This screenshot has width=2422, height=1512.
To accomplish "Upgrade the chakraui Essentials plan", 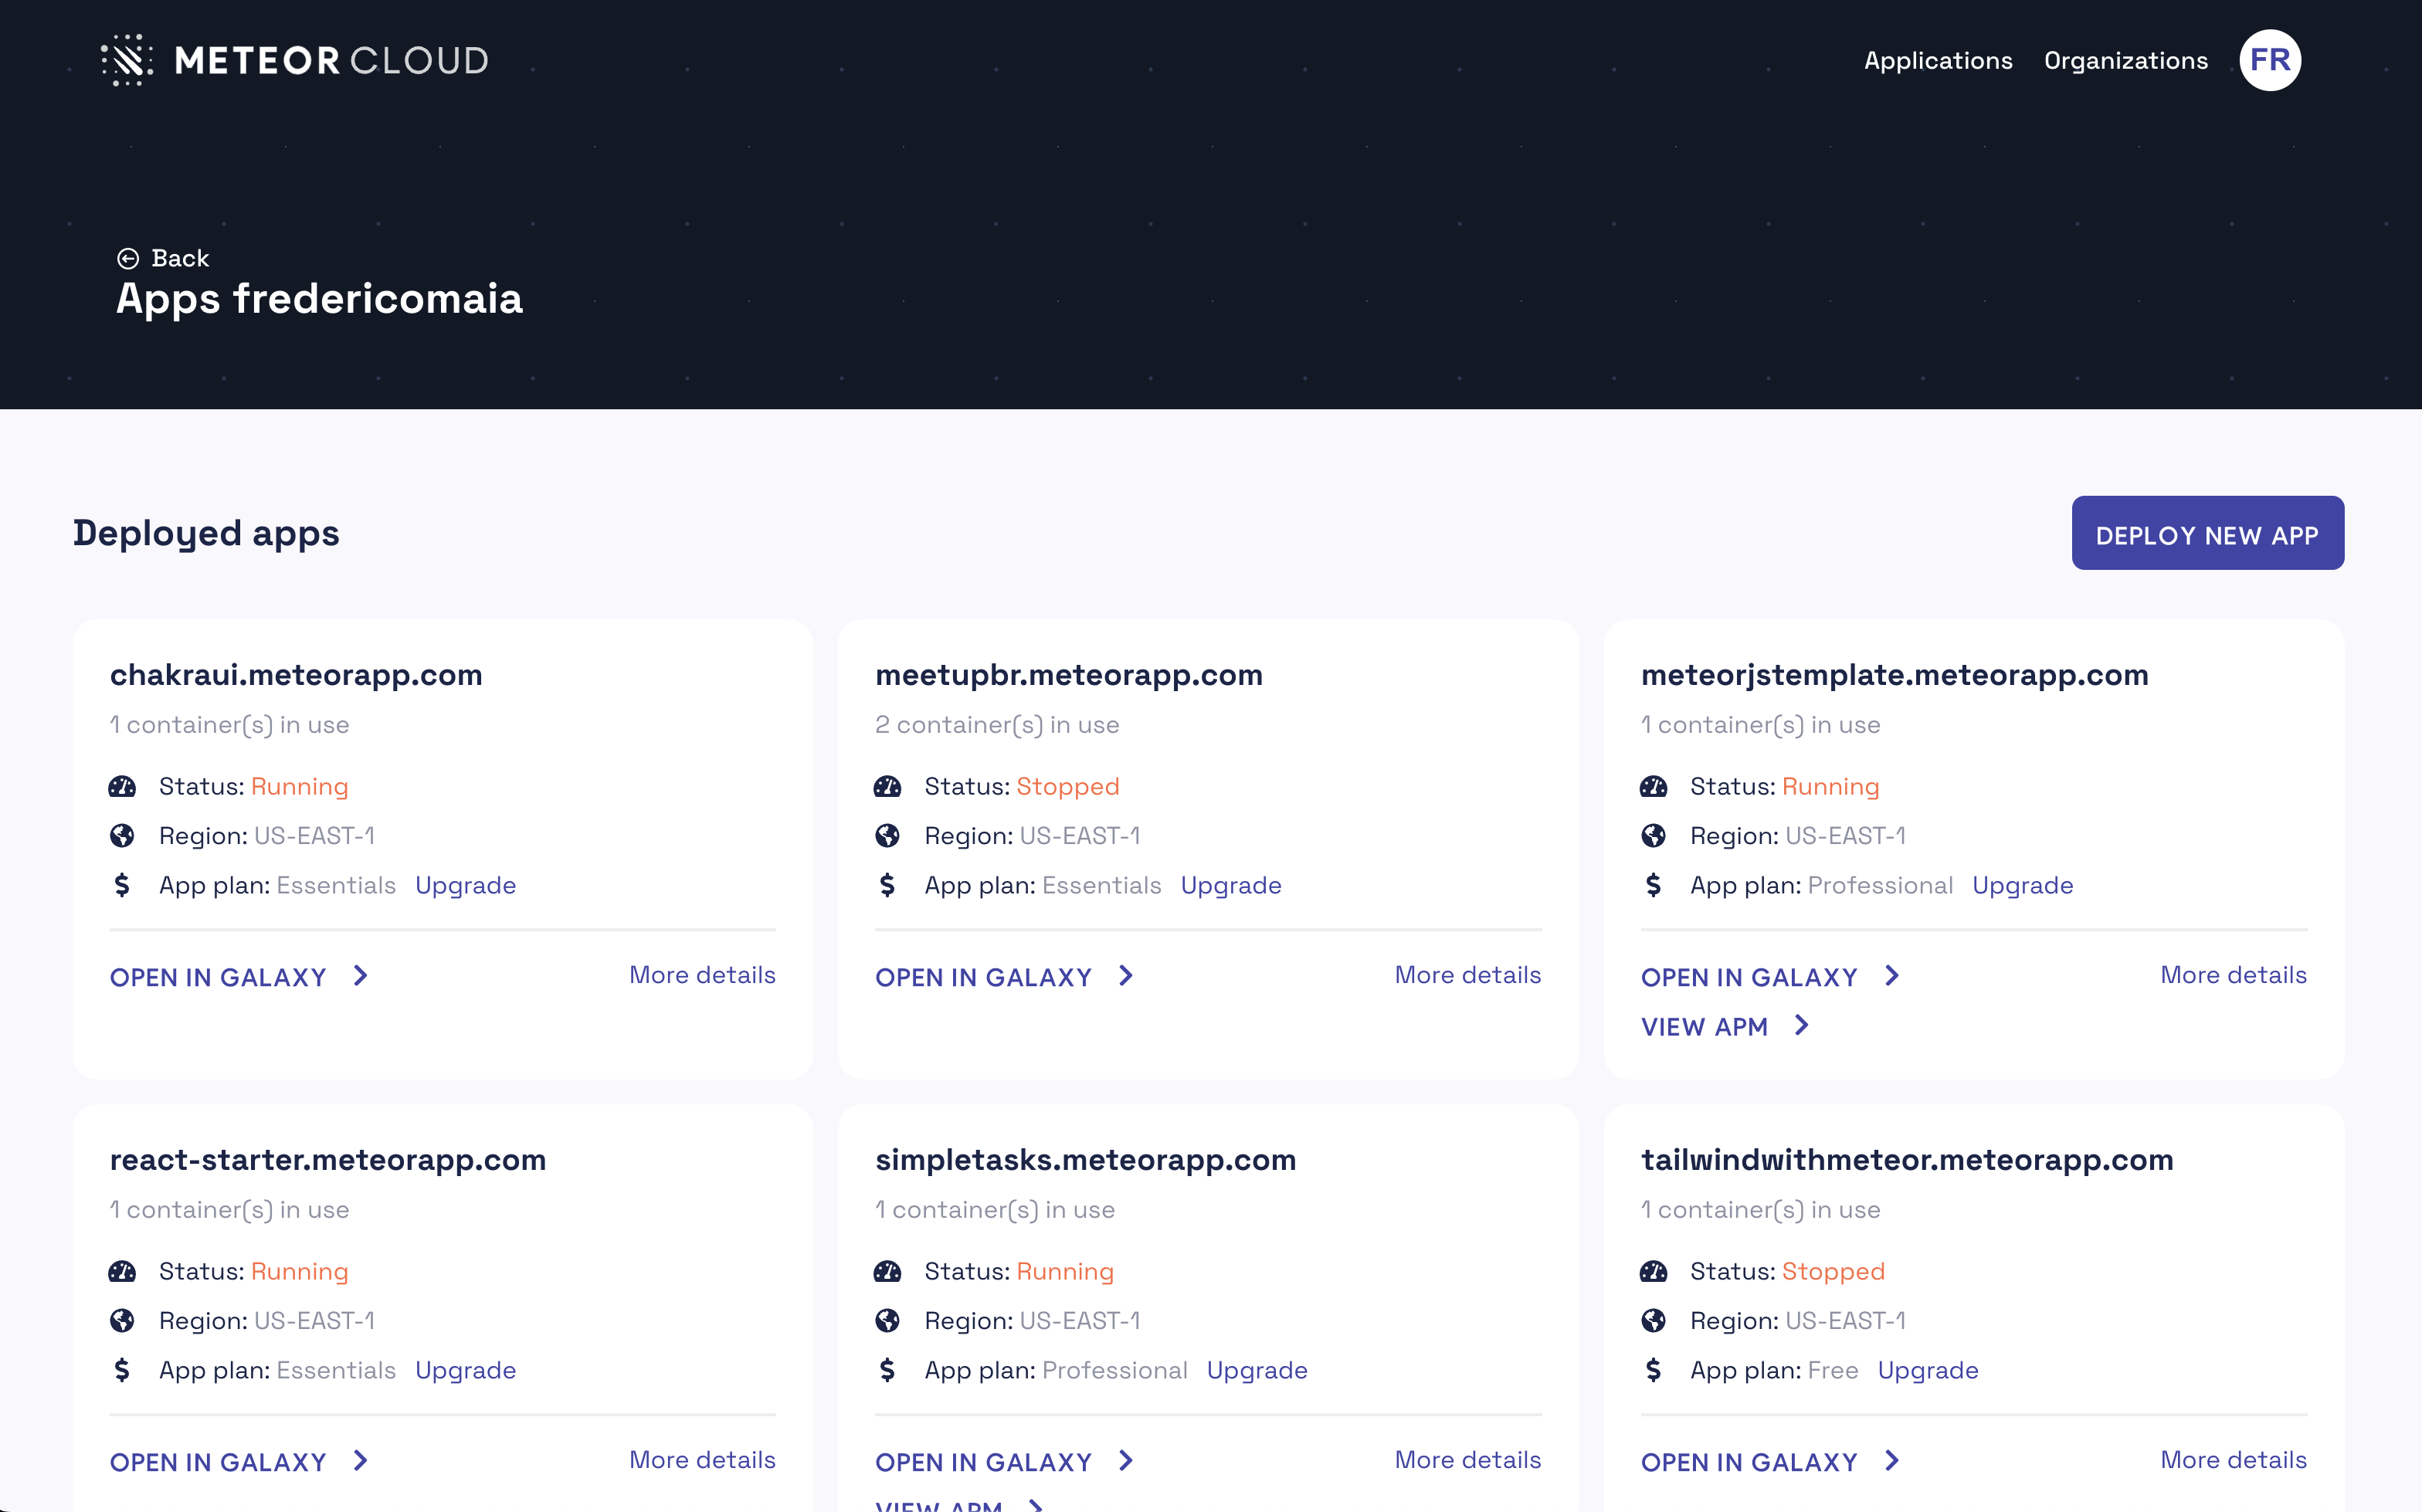I will (465, 886).
